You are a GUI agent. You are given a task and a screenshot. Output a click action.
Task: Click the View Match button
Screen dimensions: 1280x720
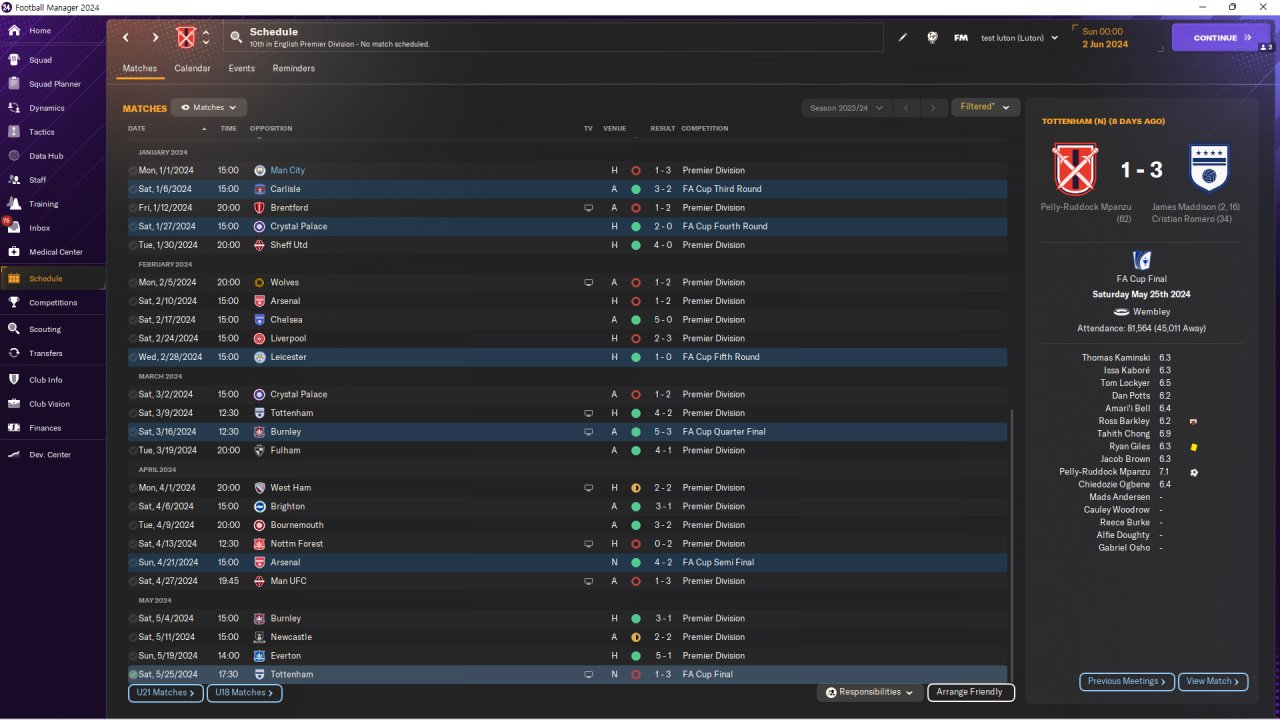[x=1213, y=681]
